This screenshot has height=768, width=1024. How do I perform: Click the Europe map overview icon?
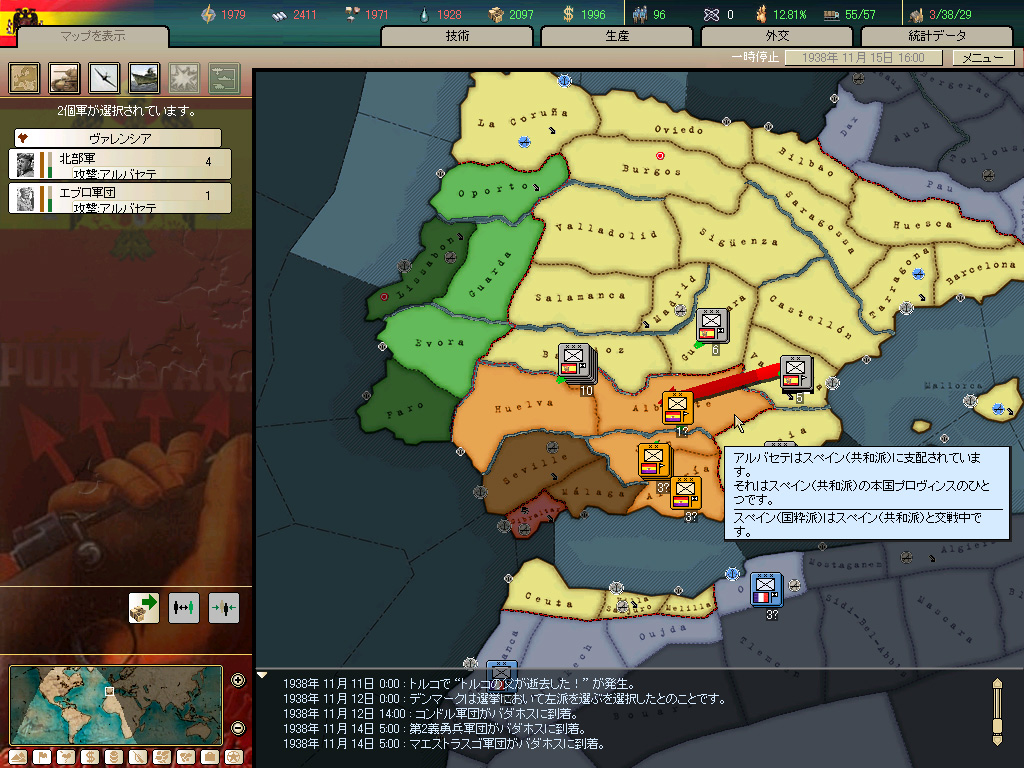(24, 78)
